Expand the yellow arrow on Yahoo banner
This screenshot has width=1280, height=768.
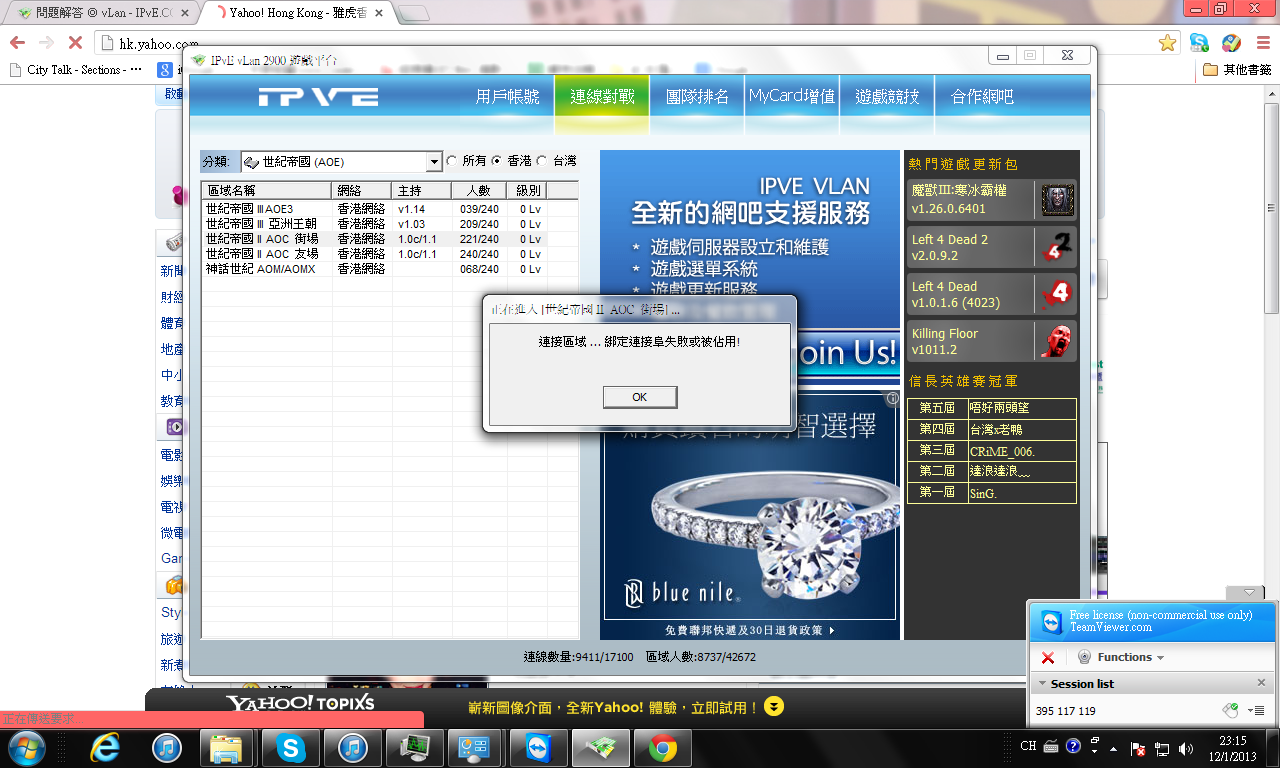(774, 707)
